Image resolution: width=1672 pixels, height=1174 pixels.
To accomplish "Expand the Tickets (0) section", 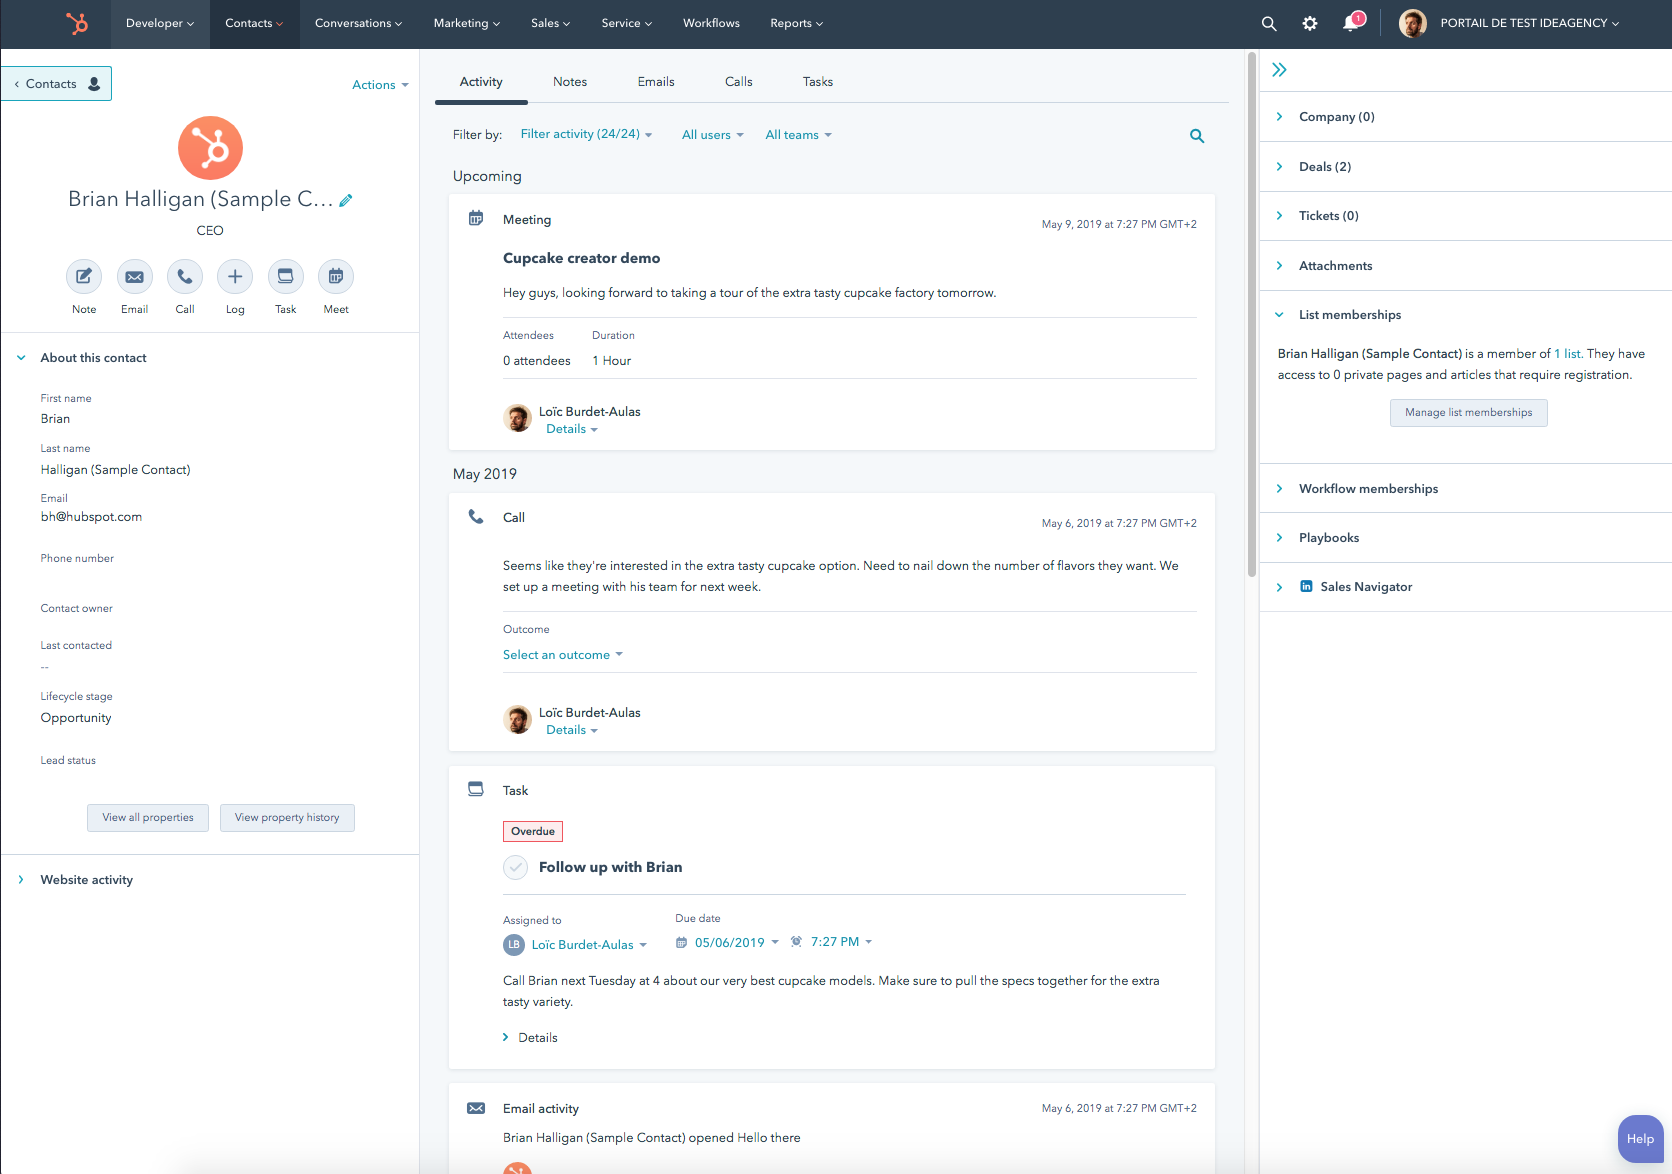I will pyautogui.click(x=1318, y=216).
